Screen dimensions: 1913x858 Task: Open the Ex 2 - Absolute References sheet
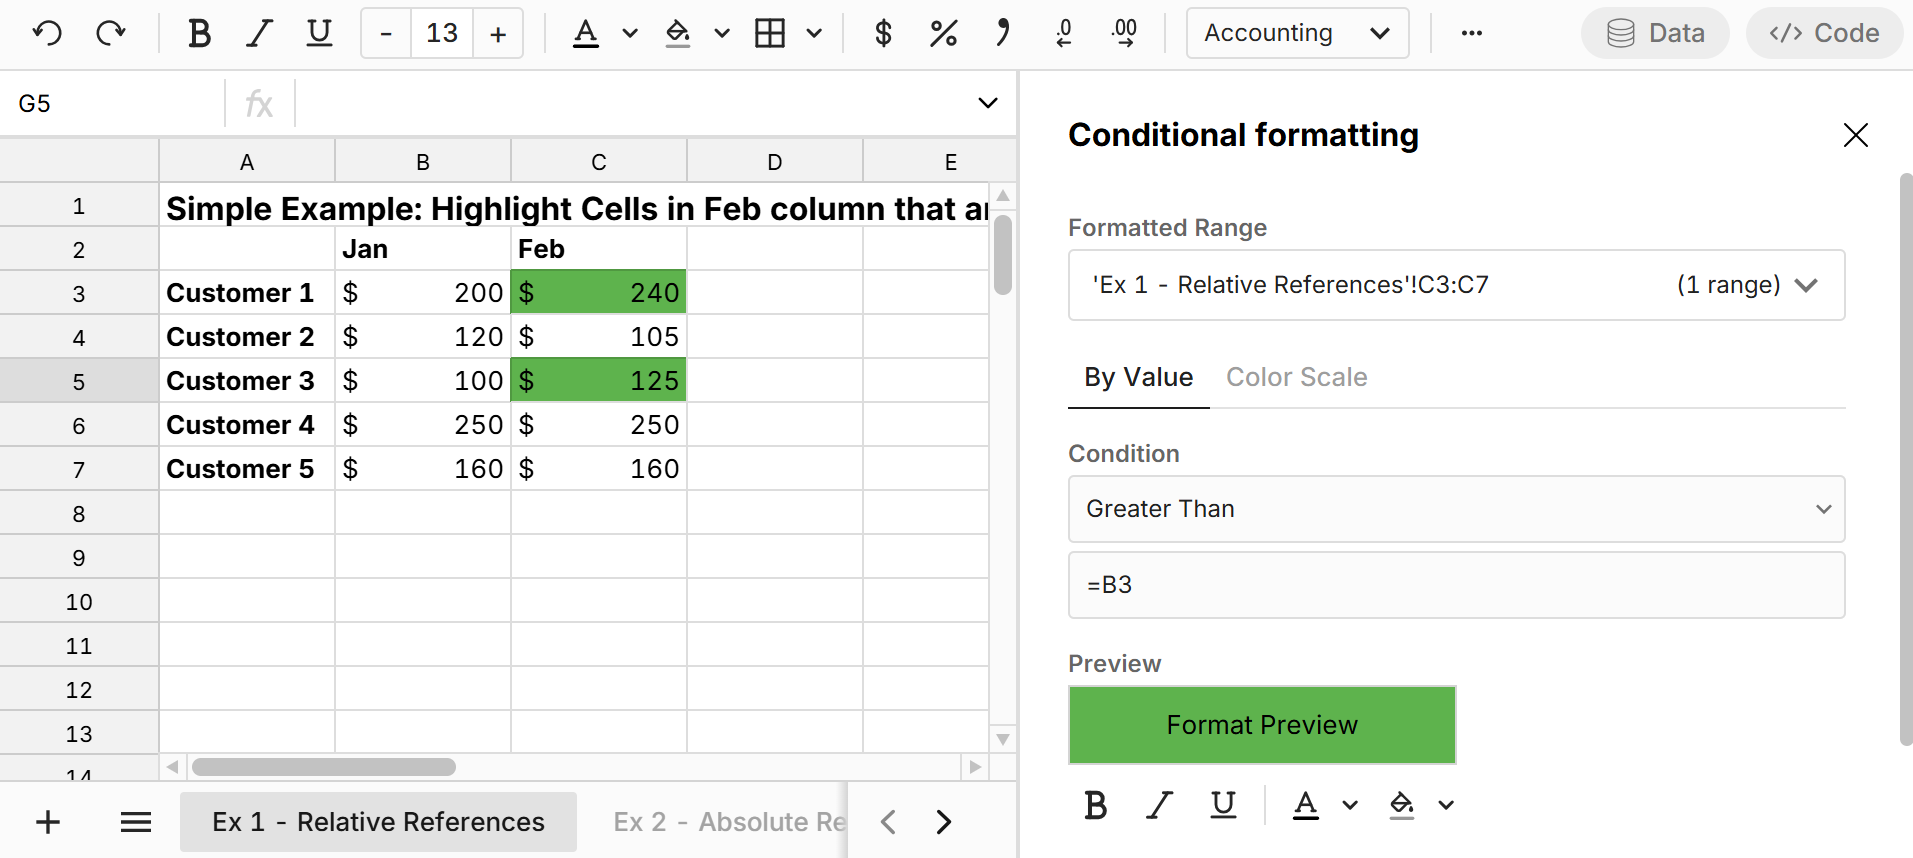click(x=729, y=822)
